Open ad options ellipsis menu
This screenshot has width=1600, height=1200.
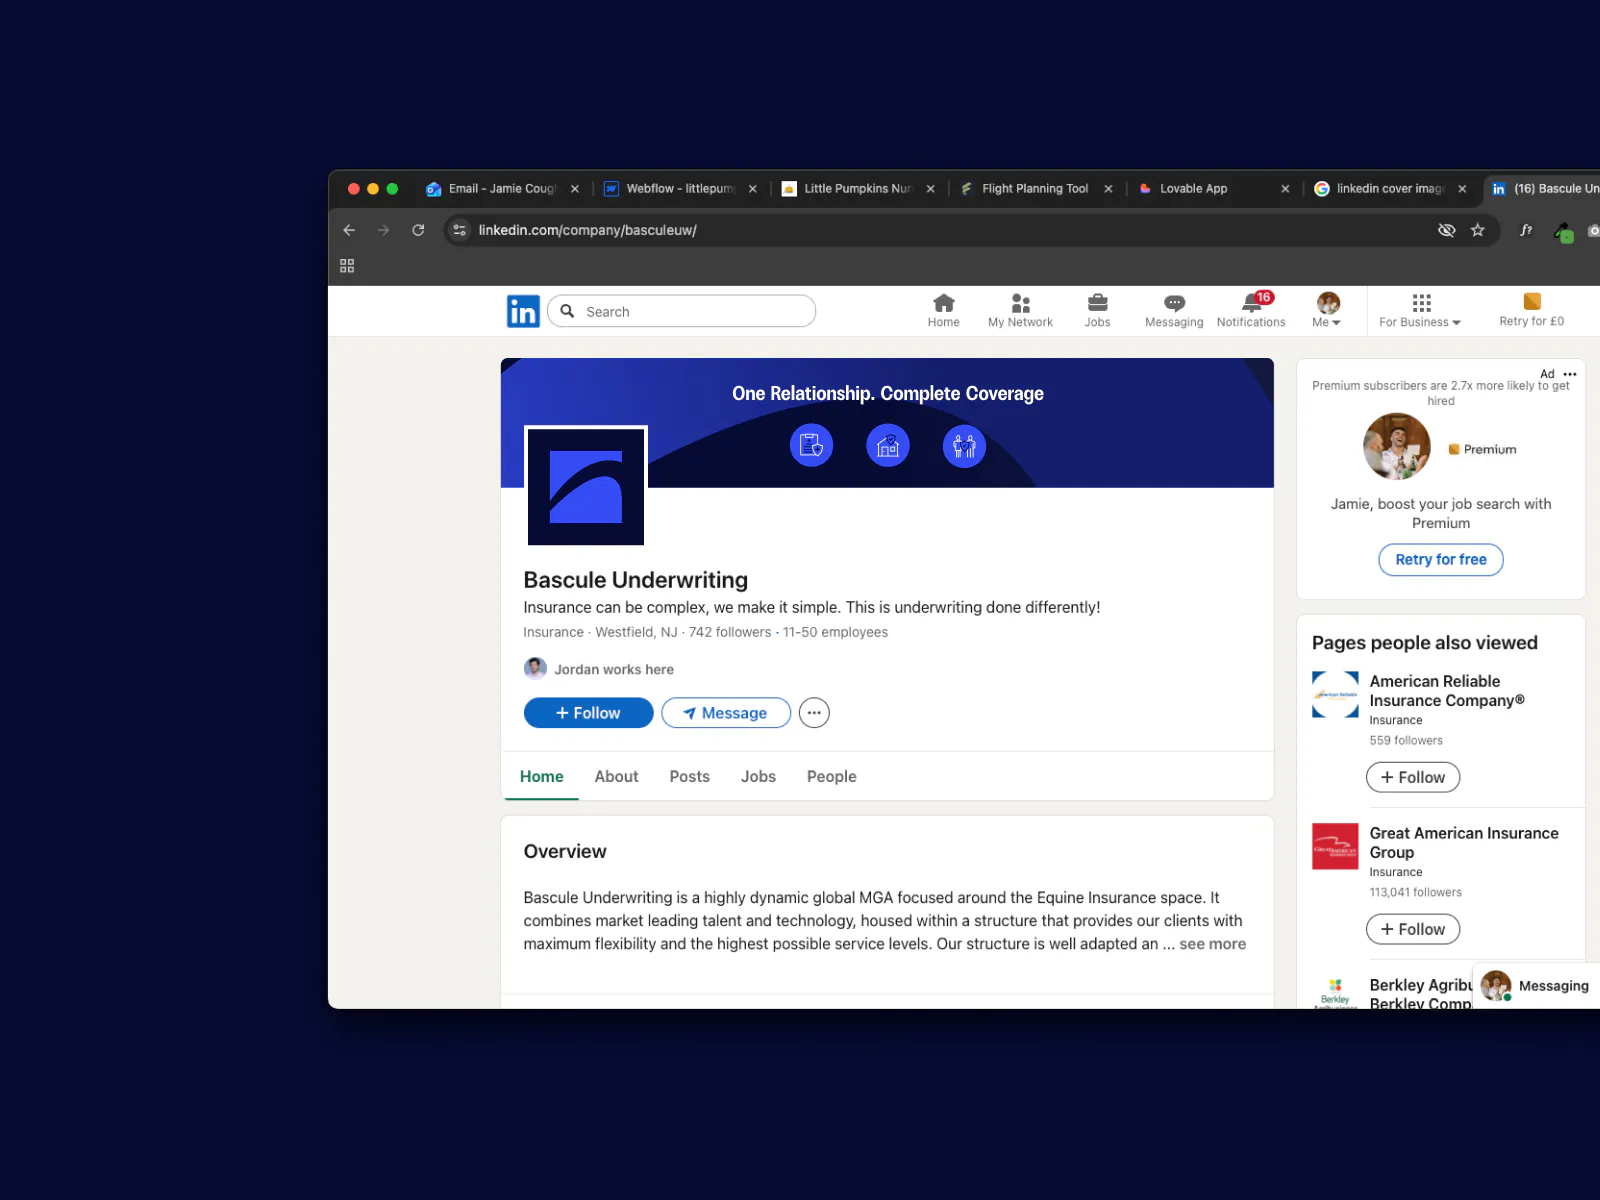(x=1570, y=374)
